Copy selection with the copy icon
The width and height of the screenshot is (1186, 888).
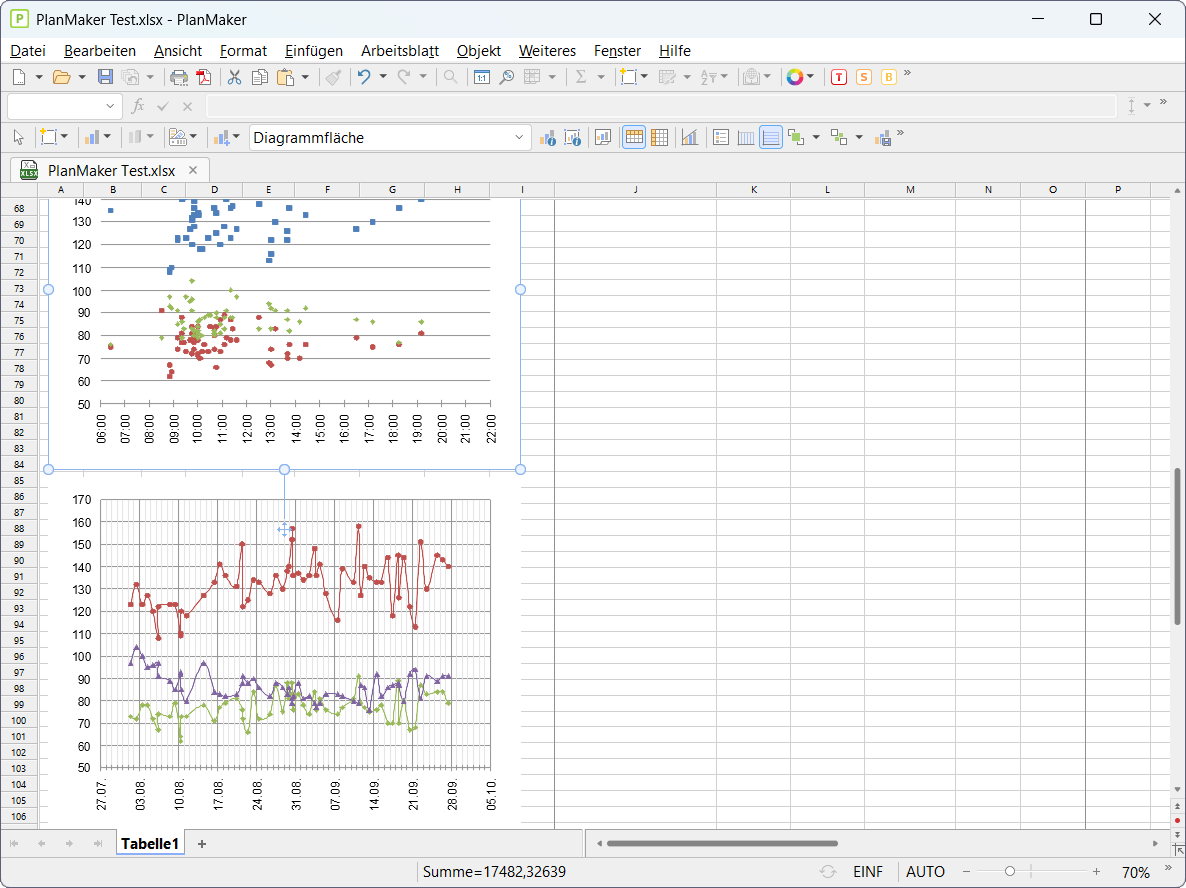pyautogui.click(x=259, y=77)
